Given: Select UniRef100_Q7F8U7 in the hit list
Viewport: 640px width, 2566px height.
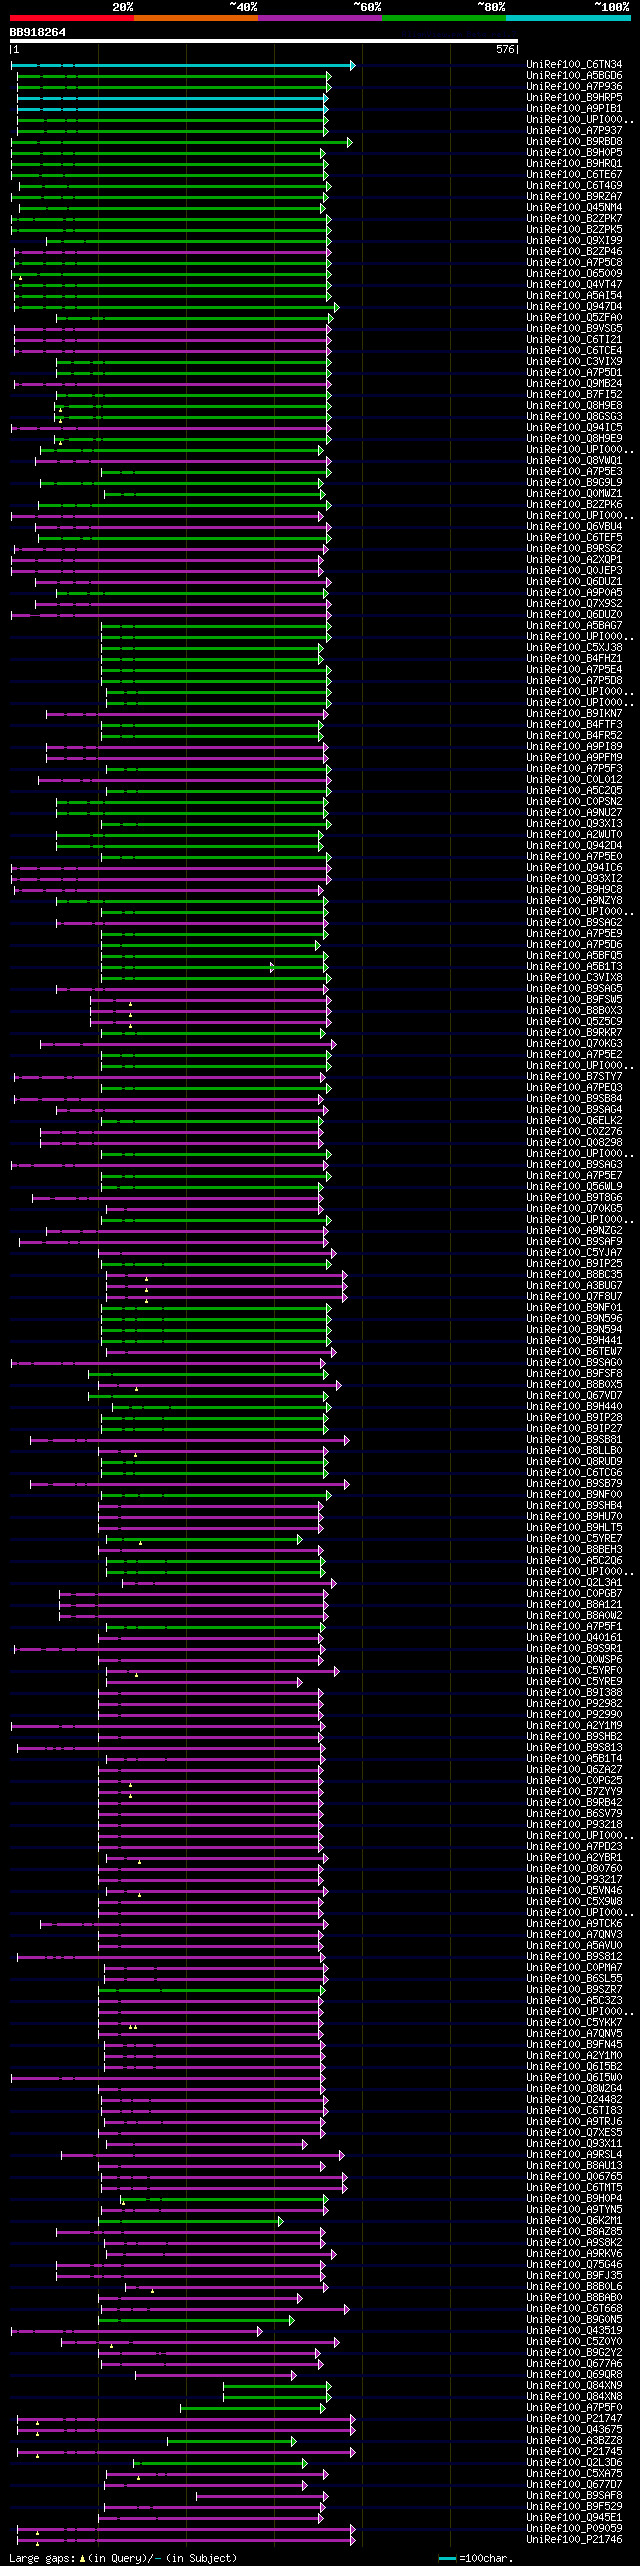Looking at the screenshot, I should (574, 1297).
